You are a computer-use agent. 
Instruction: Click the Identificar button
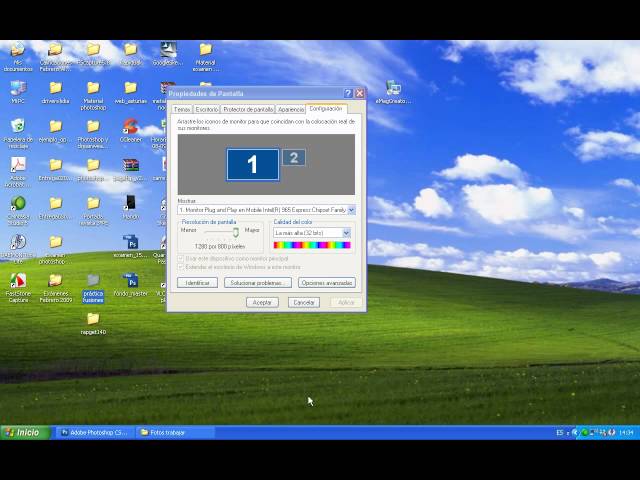click(x=197, y=283)
